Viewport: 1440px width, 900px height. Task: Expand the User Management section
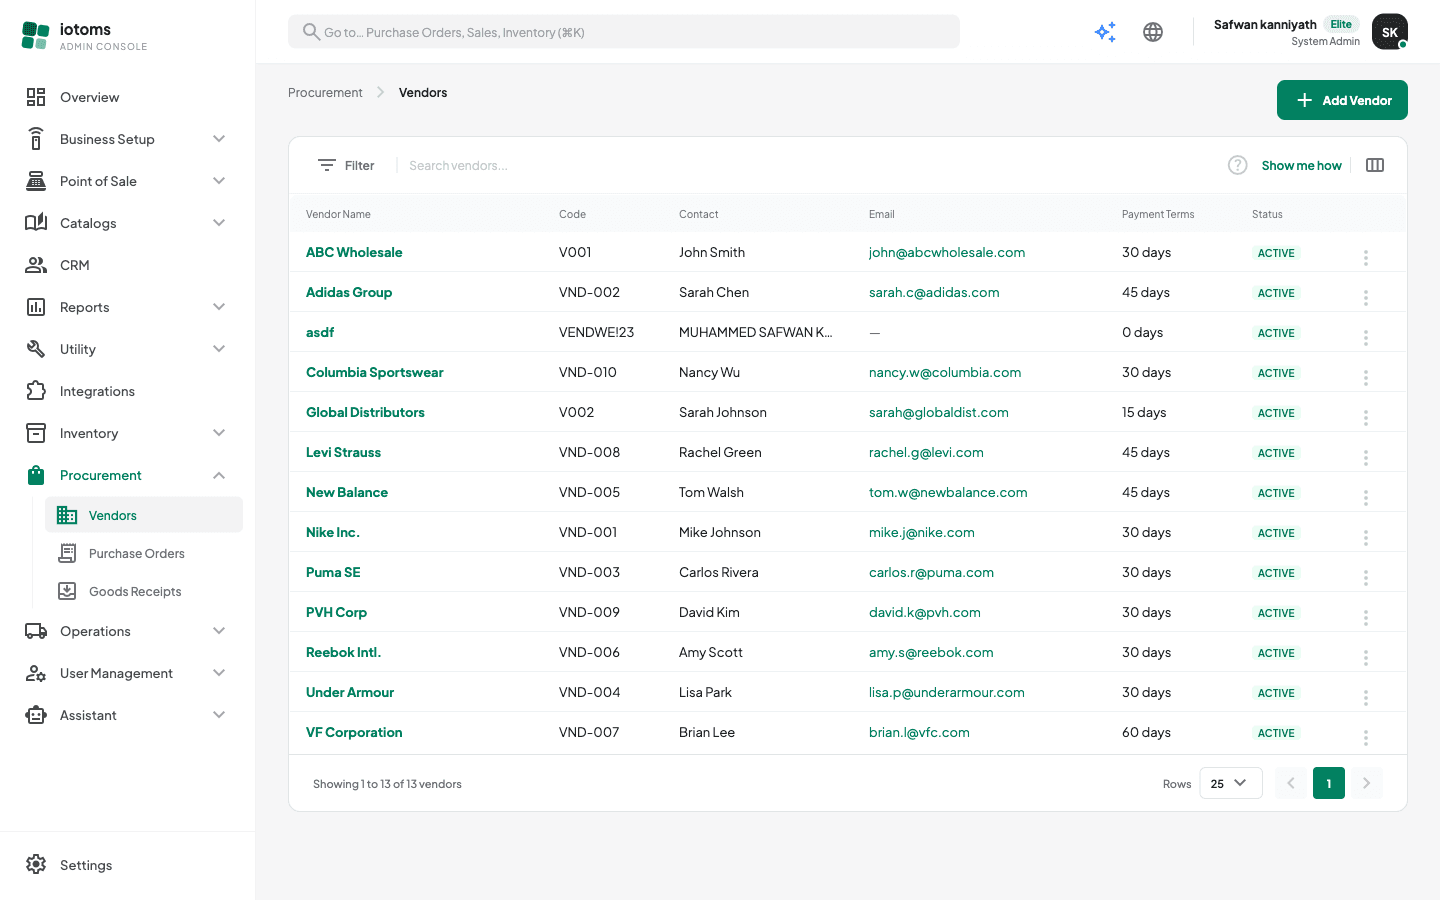(x=219, y=673)
